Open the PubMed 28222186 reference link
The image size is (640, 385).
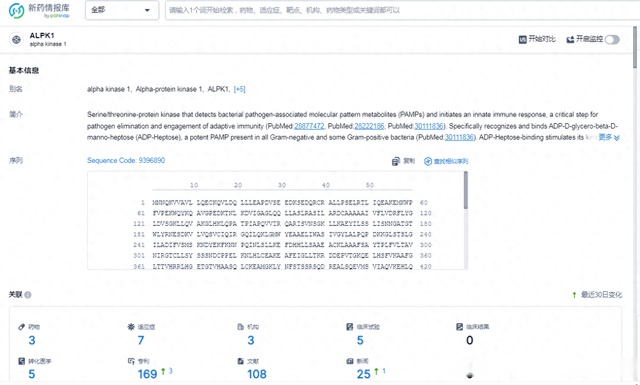click(369, 126)
